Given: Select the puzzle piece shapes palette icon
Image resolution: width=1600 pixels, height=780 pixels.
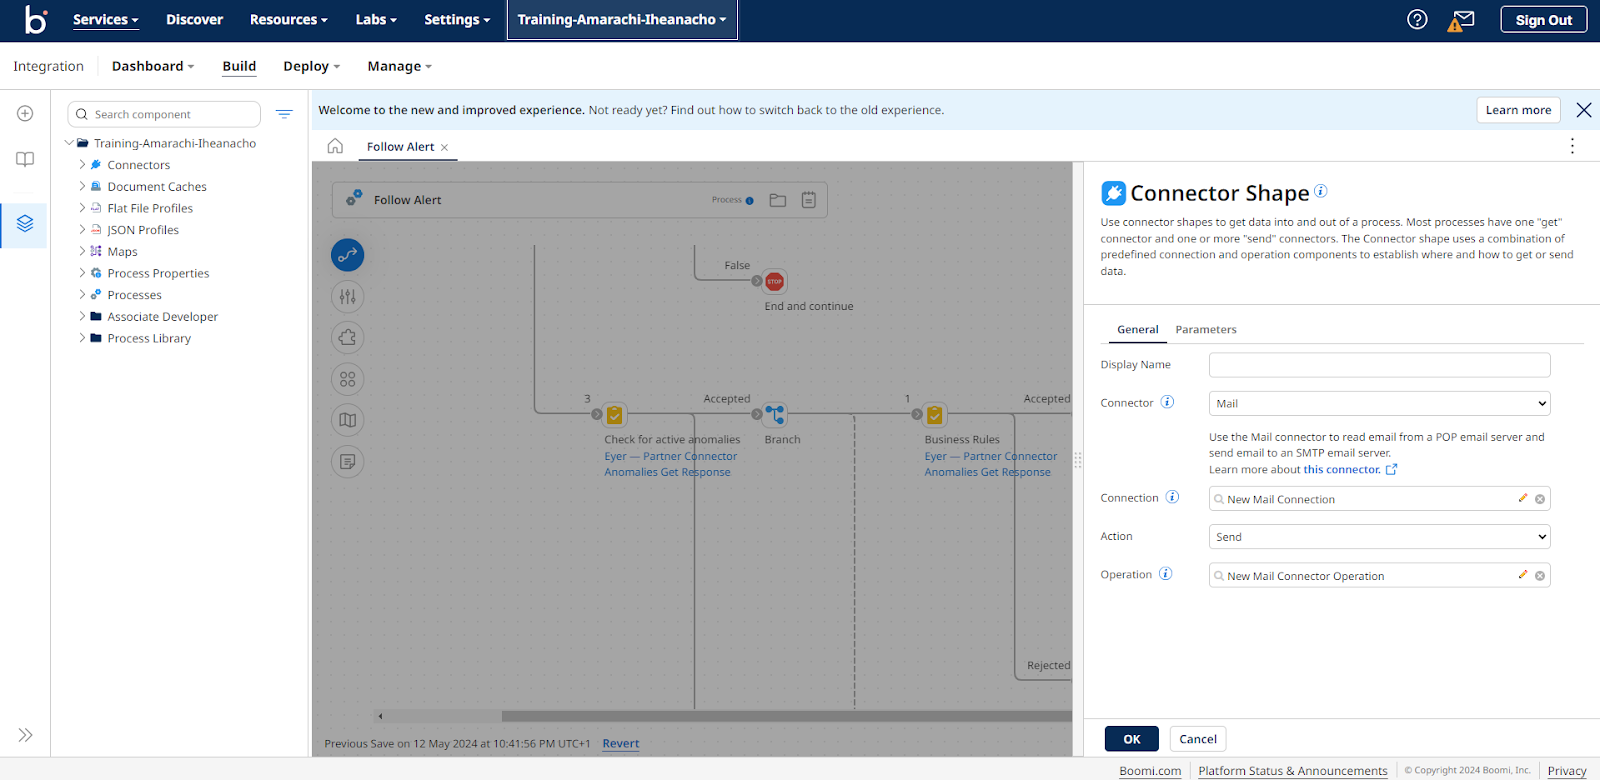Looking at the screenshot, I should pyautogui.click(x=347, y=338).
